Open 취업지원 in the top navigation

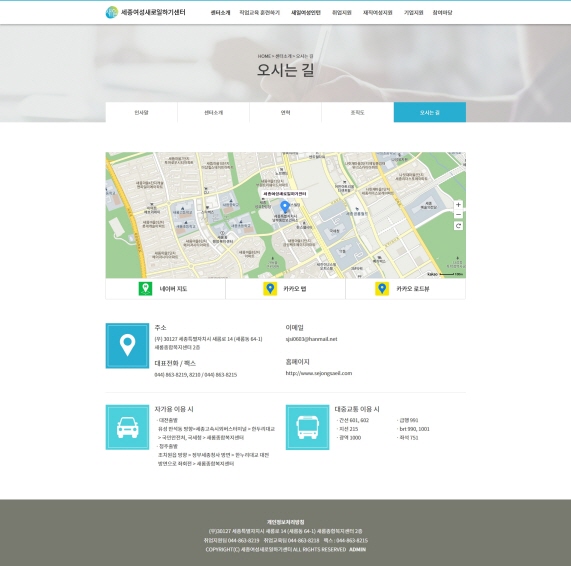(x=342, y=13)
